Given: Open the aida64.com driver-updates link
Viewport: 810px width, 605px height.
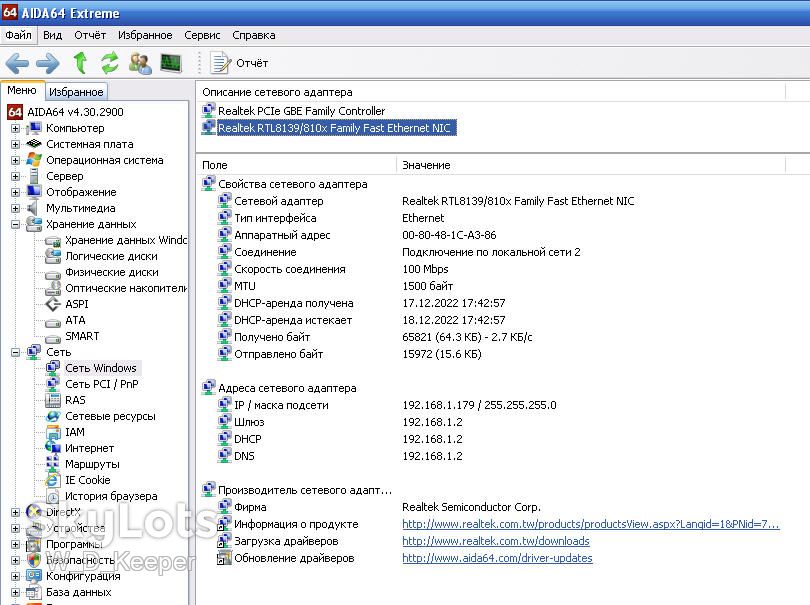Looking at the screenshot, I should click(x=497, y=558).
